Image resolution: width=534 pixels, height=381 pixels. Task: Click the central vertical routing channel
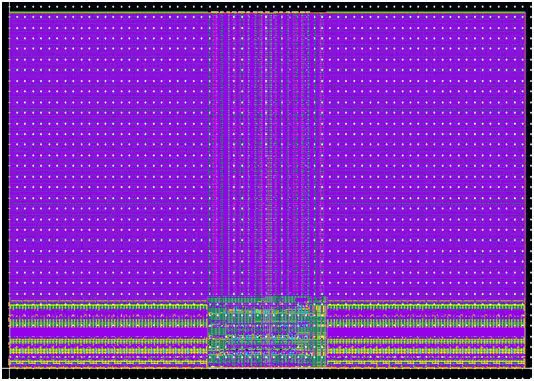[266, 155]
